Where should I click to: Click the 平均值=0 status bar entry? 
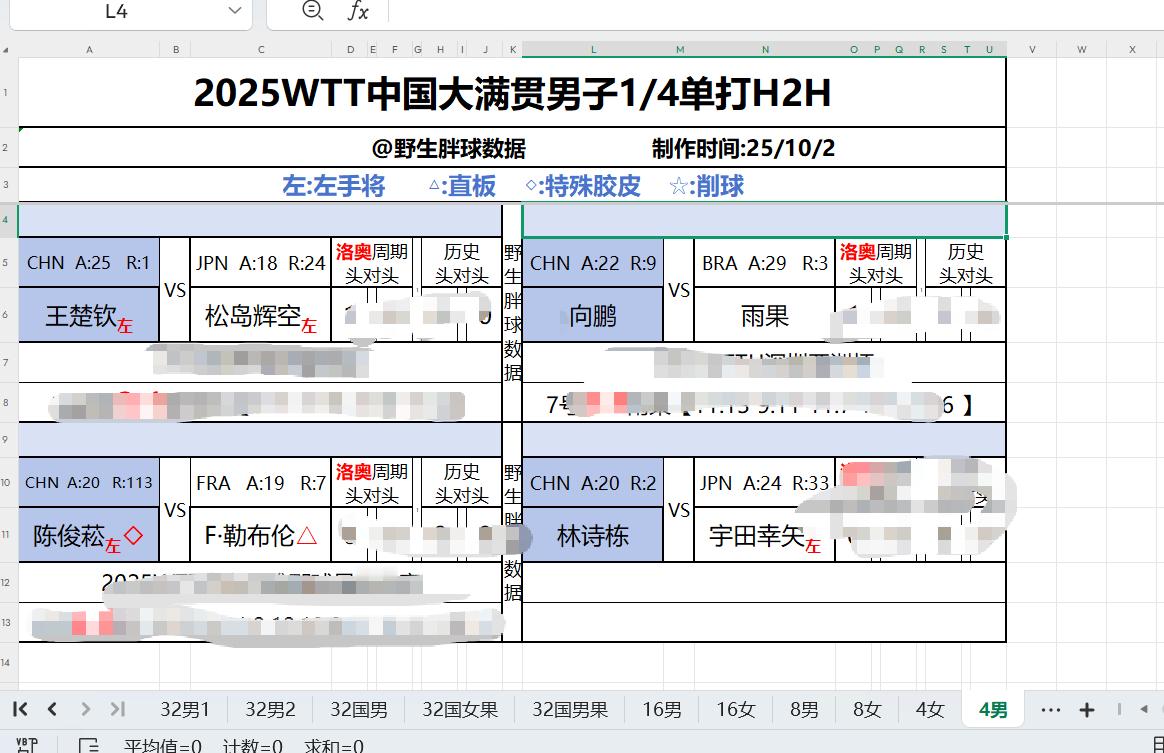(163, 746)
